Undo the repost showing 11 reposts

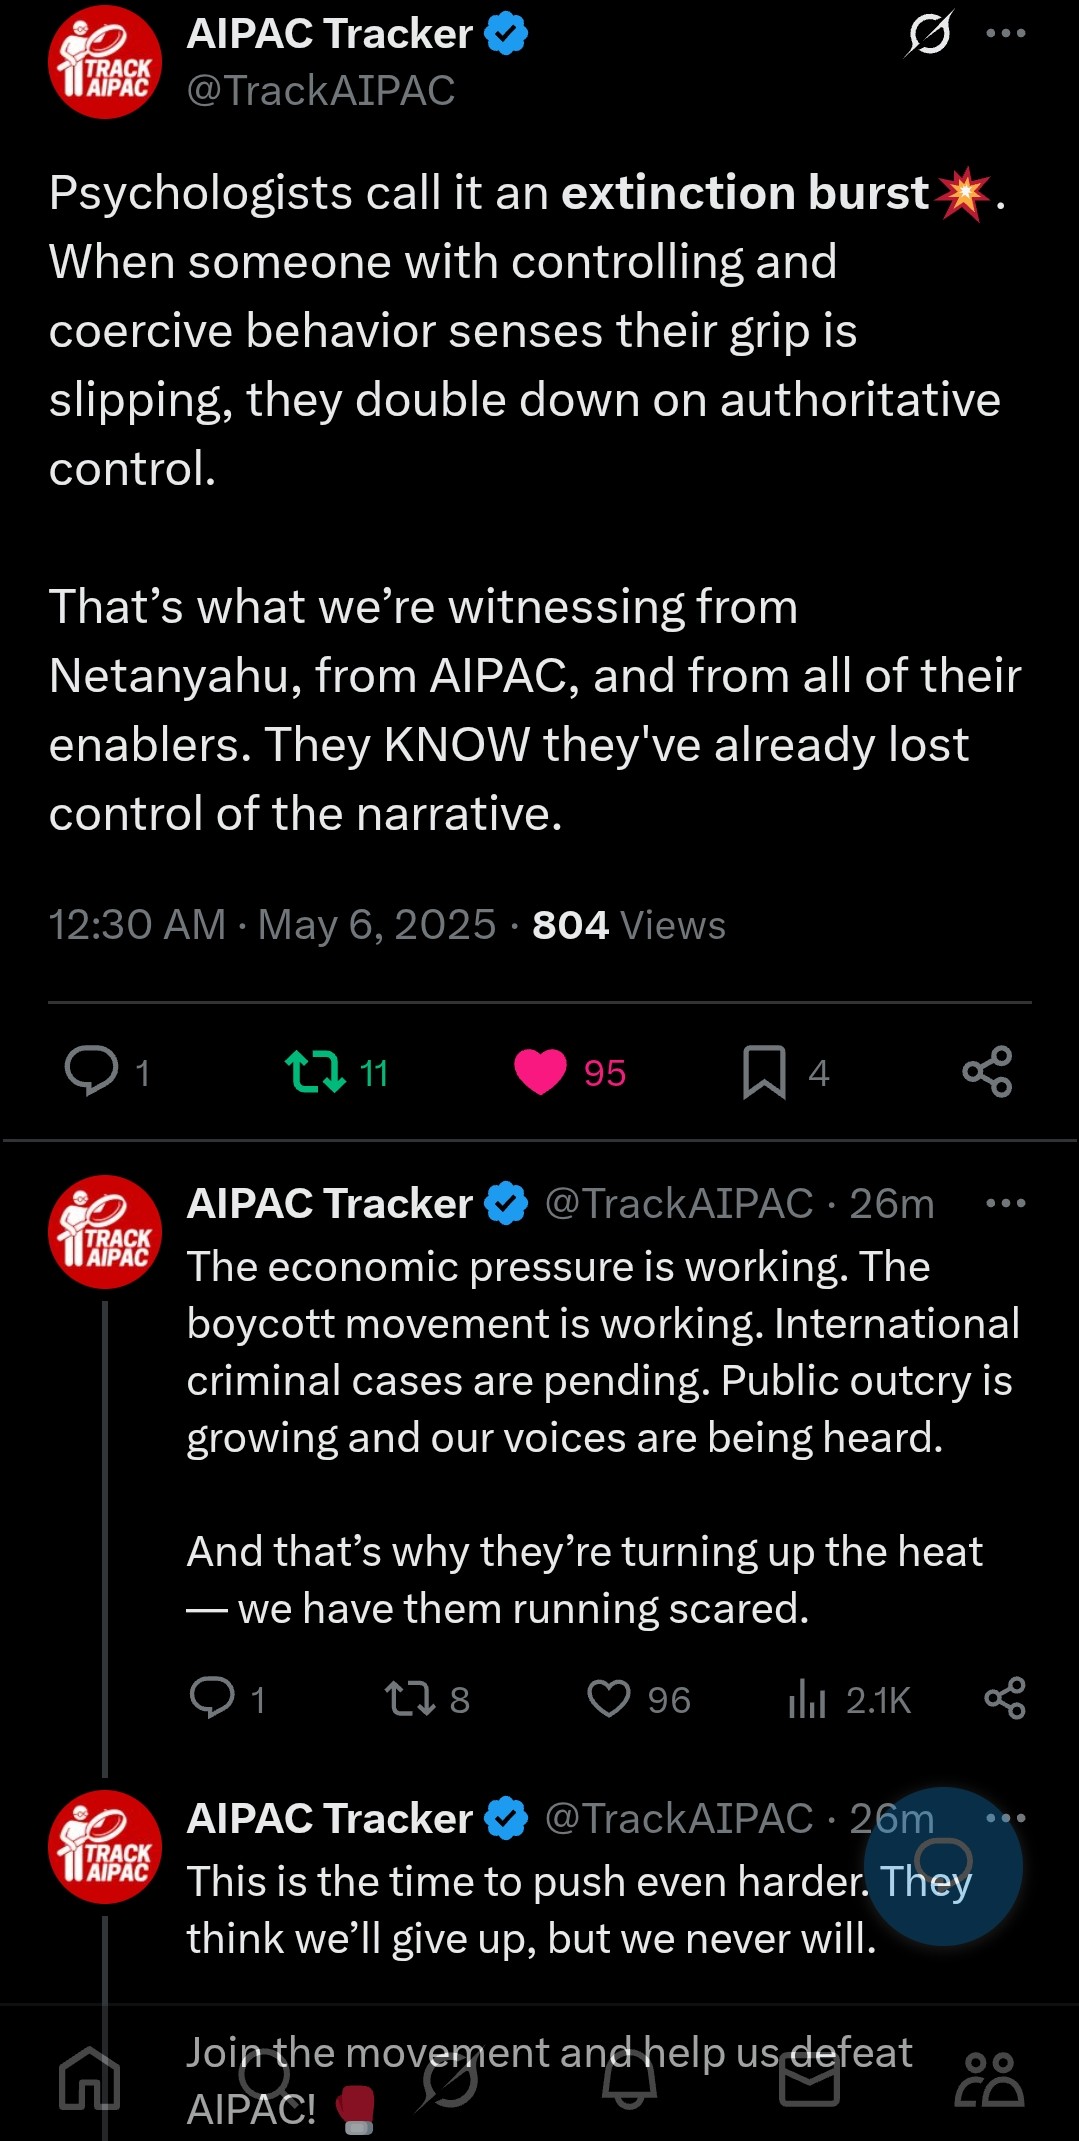click(315, 1071)
